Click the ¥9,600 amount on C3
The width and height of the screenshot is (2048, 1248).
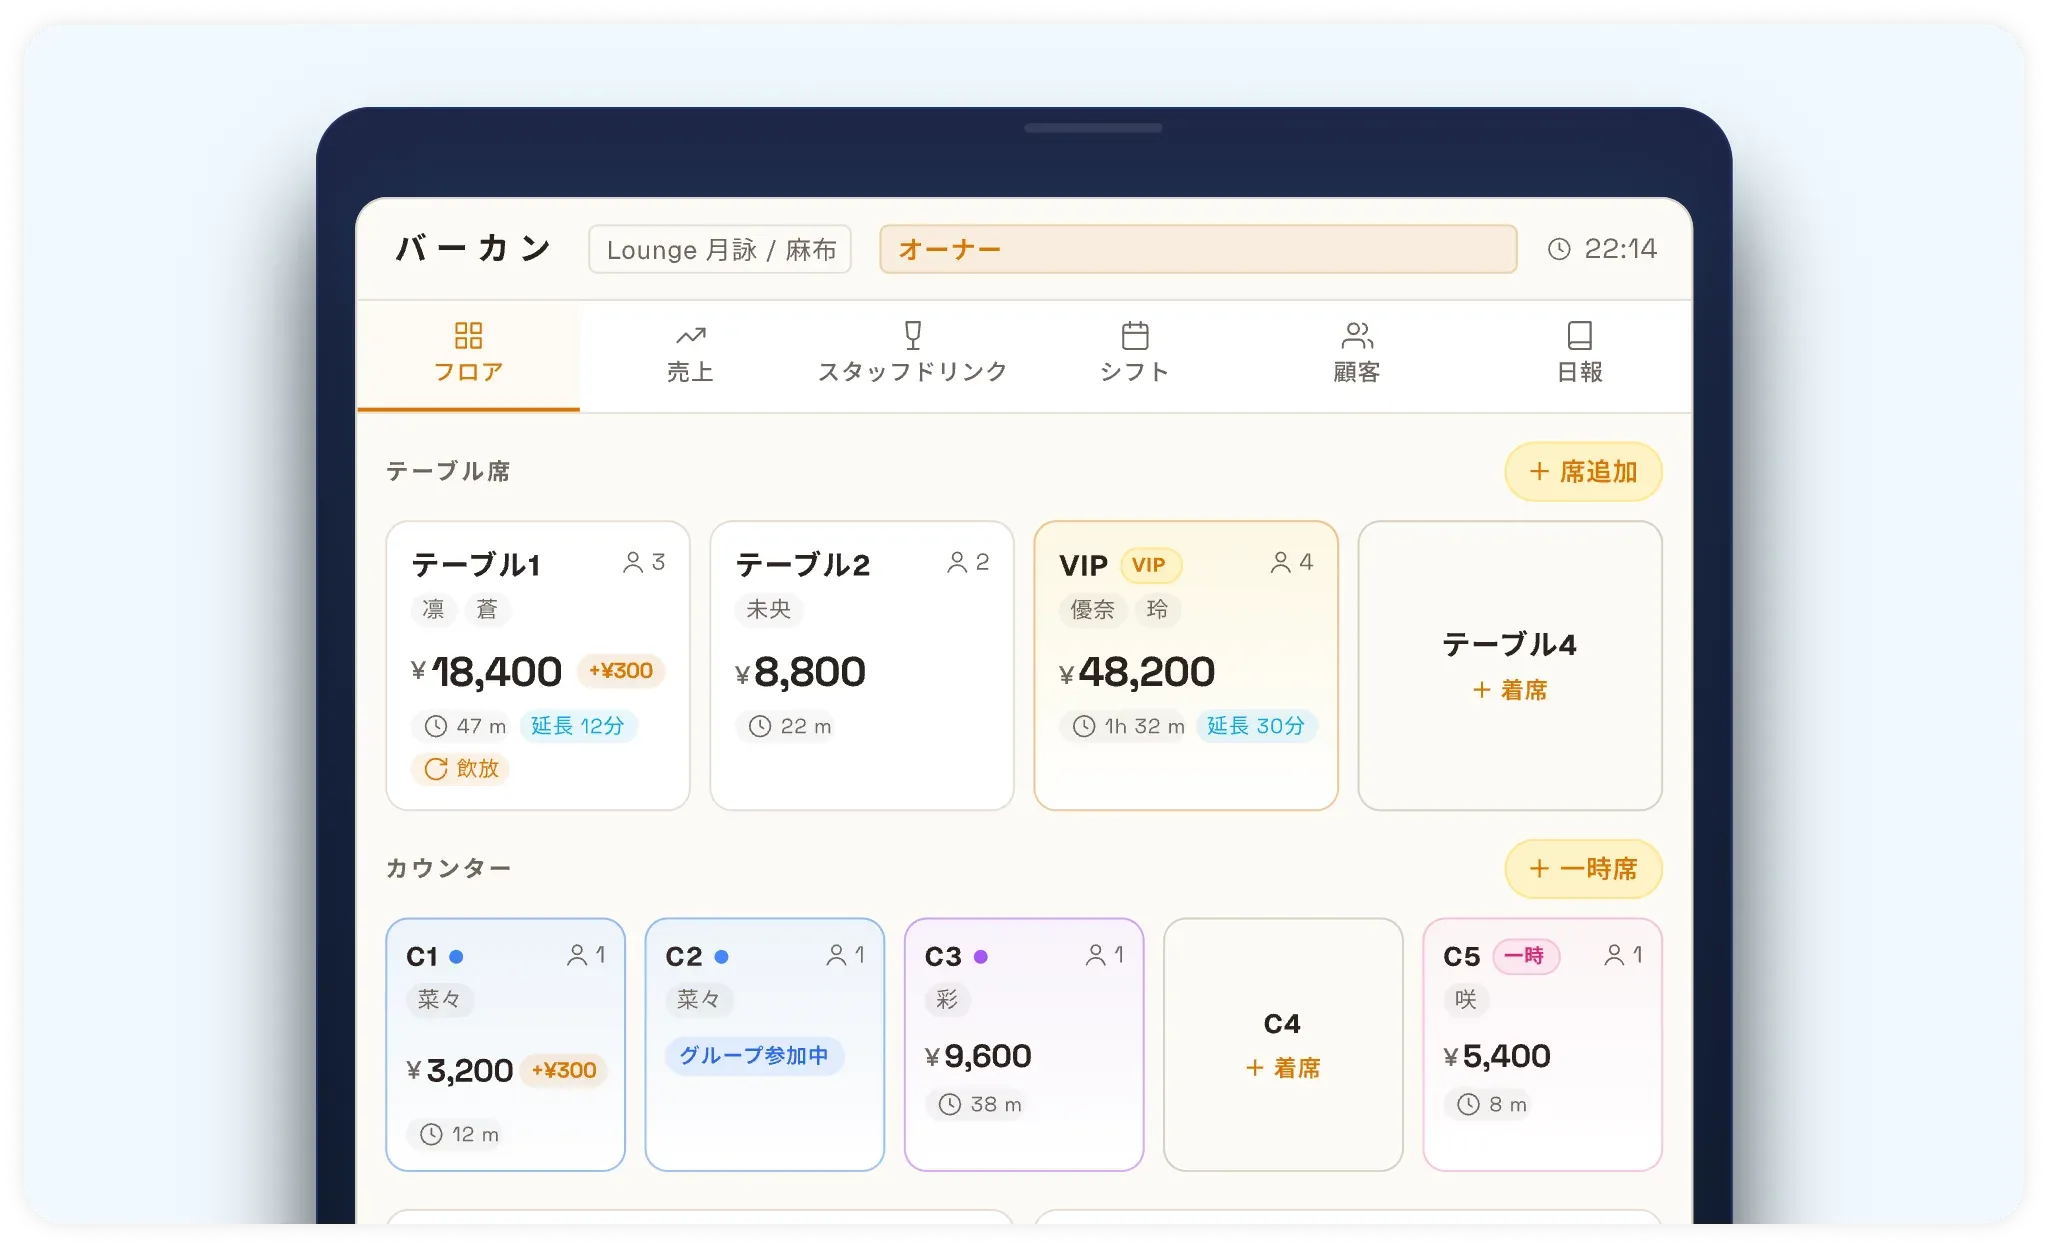coord(978,1056)
